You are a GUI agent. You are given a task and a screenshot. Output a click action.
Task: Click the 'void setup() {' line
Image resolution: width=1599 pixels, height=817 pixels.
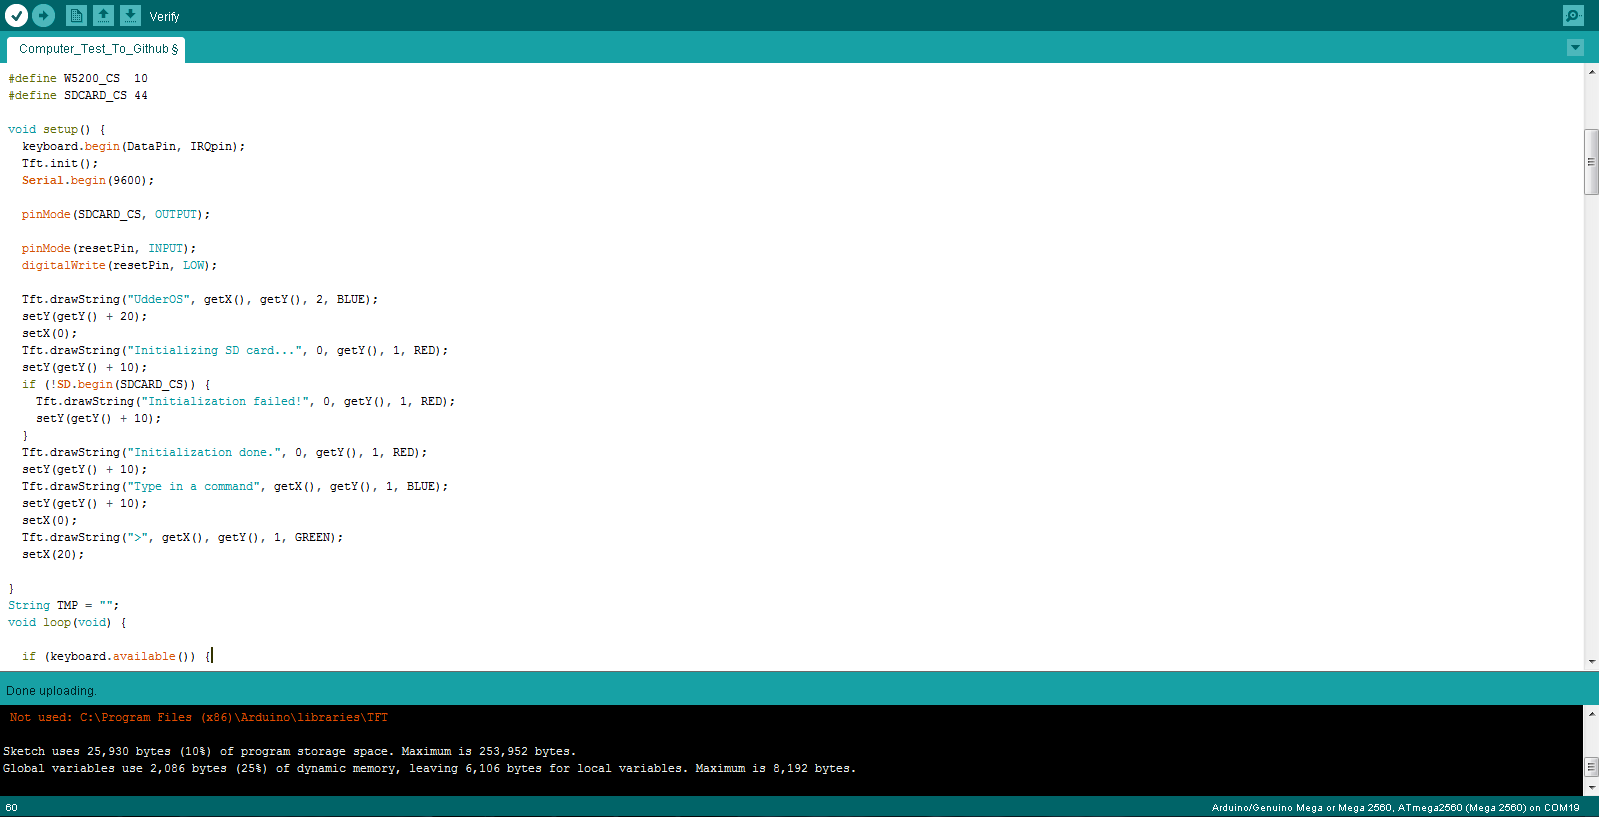click(57, 129)
